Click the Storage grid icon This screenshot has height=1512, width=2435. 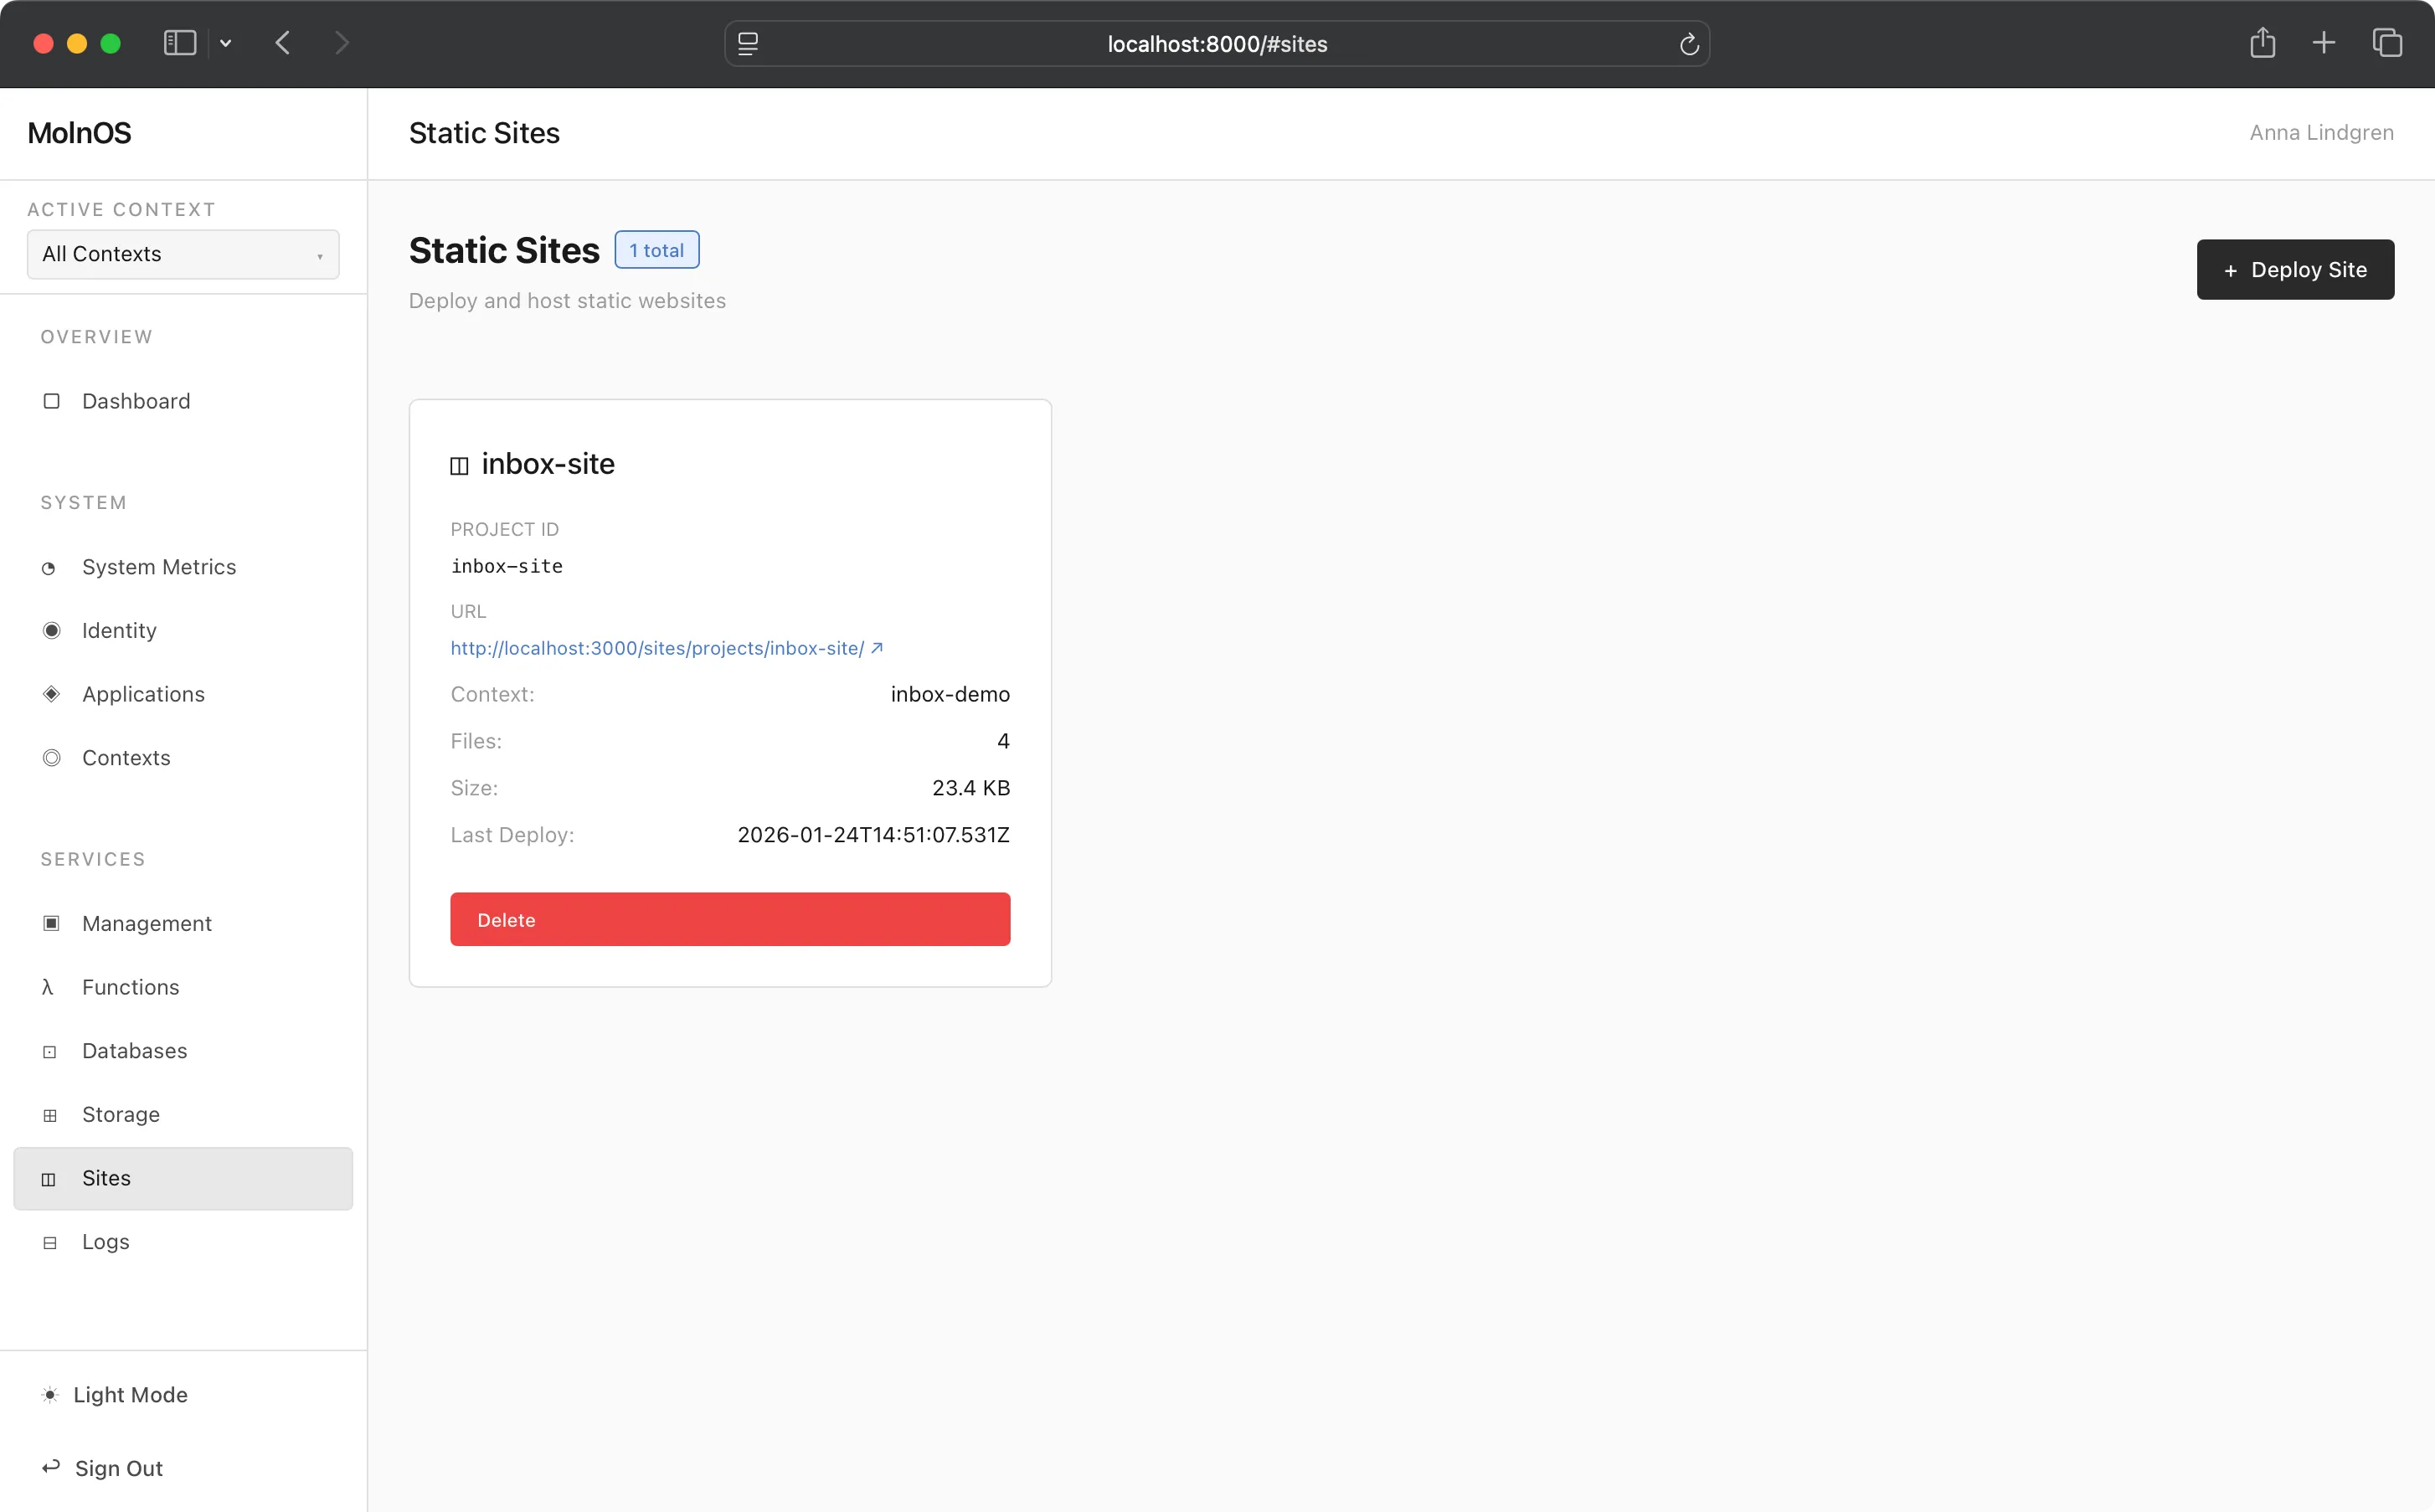pyautogui.click(x=50, y=1115)
